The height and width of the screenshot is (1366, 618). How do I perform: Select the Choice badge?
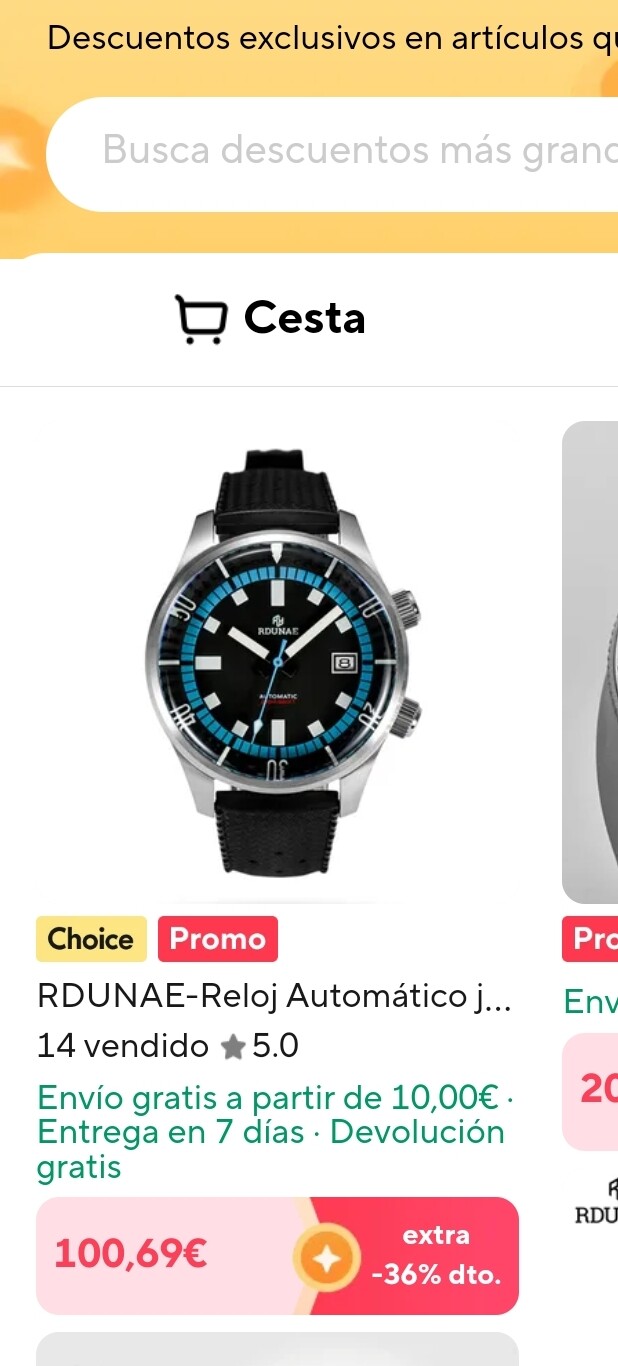(x=91, y=939)
